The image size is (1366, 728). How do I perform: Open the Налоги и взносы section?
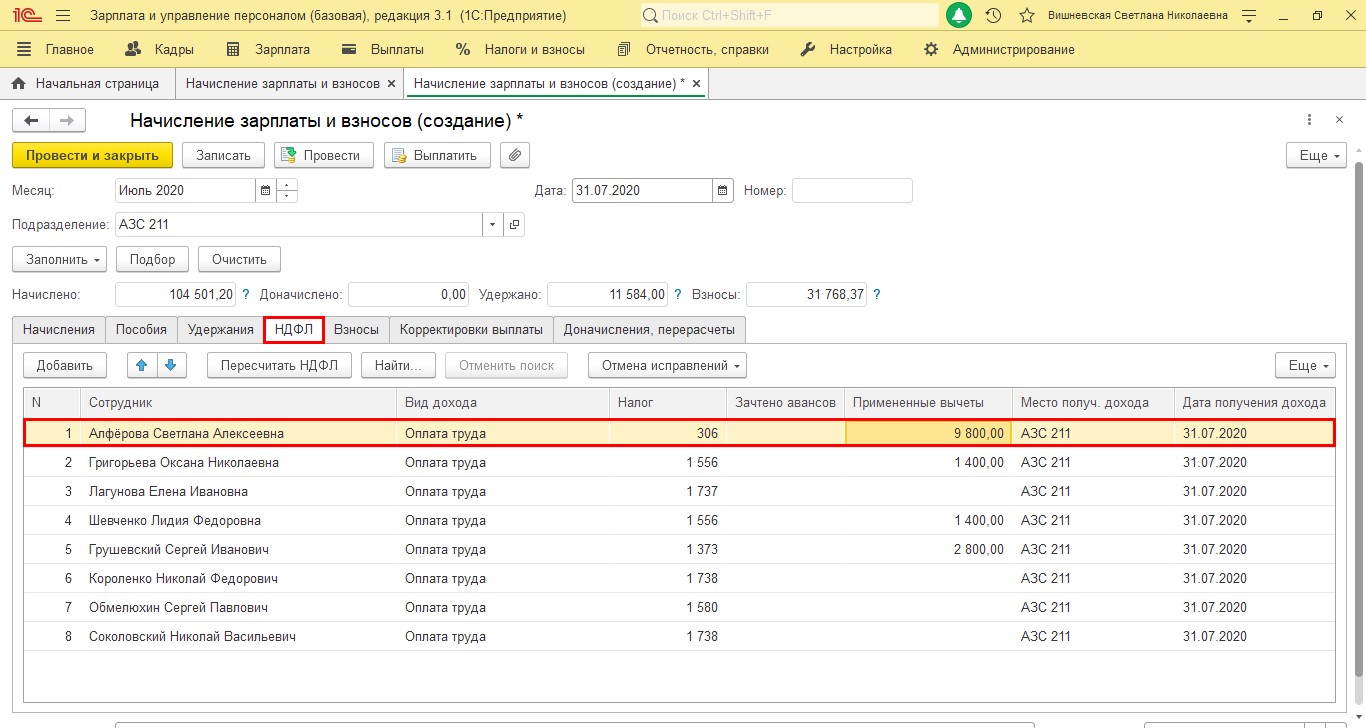520,49
